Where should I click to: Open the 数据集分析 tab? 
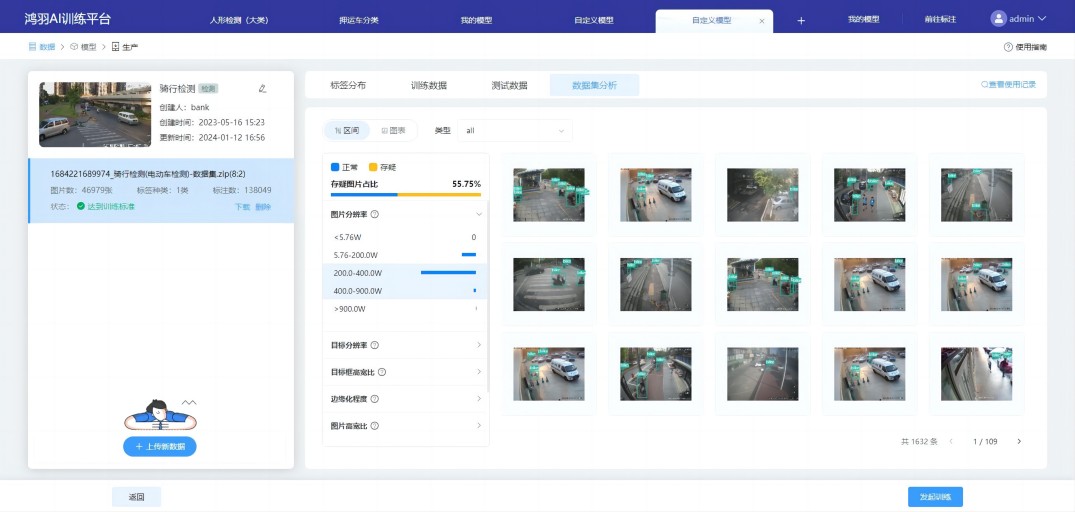594,86
